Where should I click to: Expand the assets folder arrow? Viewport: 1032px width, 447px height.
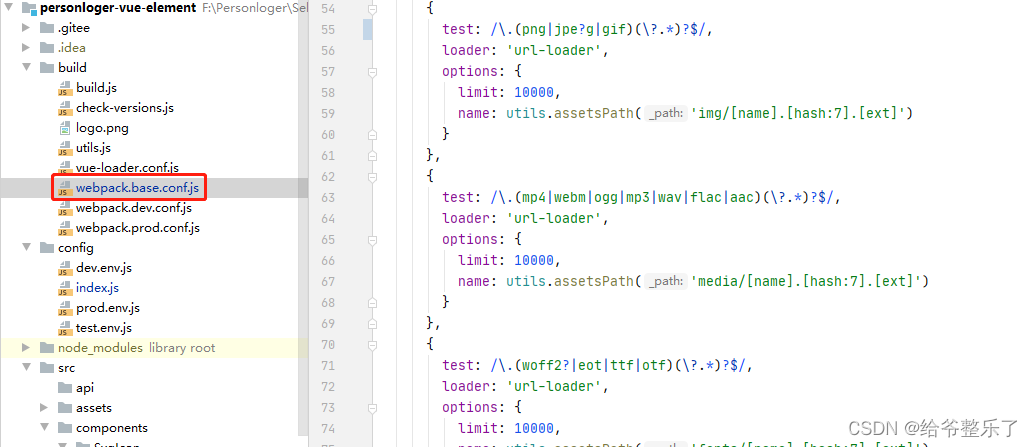coord(44,408)
